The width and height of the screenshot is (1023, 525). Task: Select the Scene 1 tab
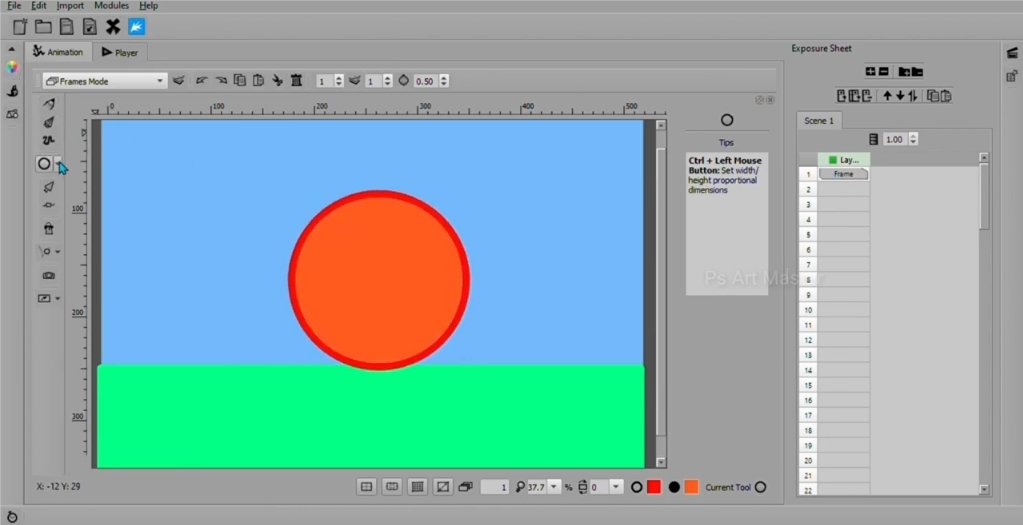click(x=819, y=120)
